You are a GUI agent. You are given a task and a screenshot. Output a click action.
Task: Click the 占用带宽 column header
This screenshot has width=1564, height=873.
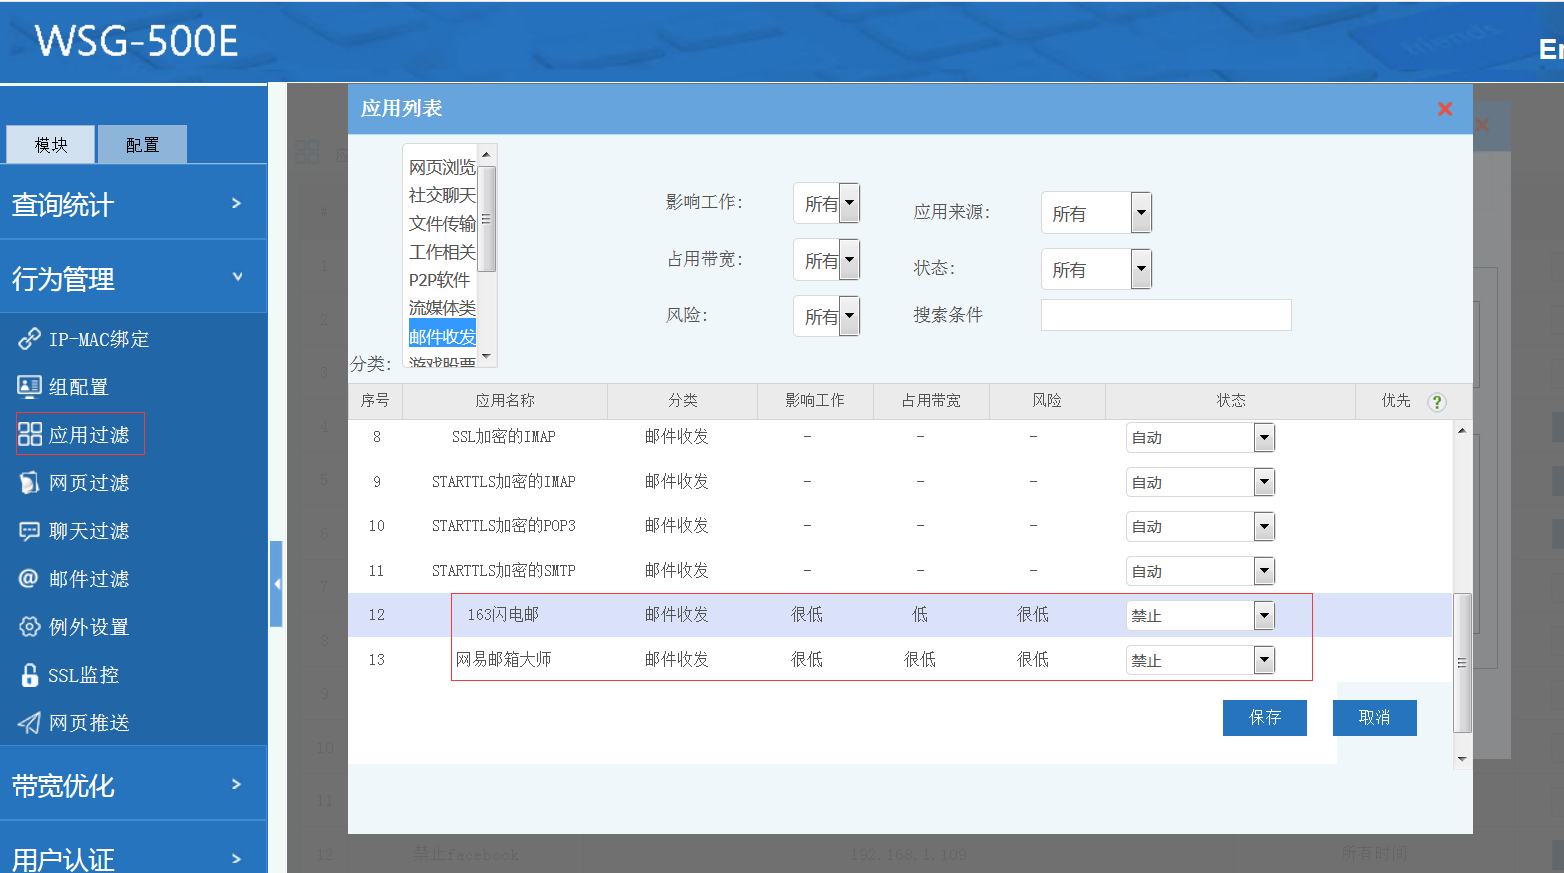(931, 401)
